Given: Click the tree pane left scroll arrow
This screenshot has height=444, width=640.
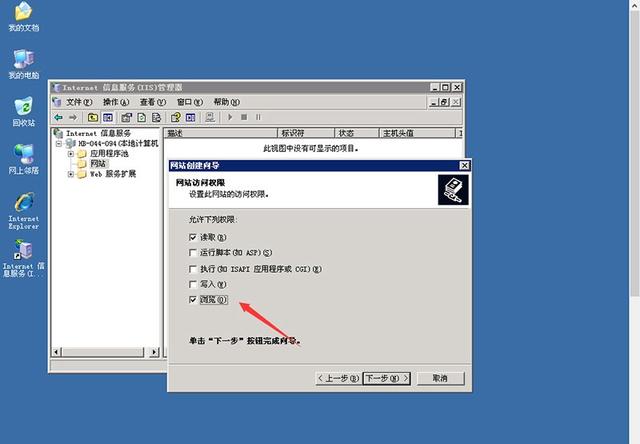Looking at the screenshot, I should point(57,352).
